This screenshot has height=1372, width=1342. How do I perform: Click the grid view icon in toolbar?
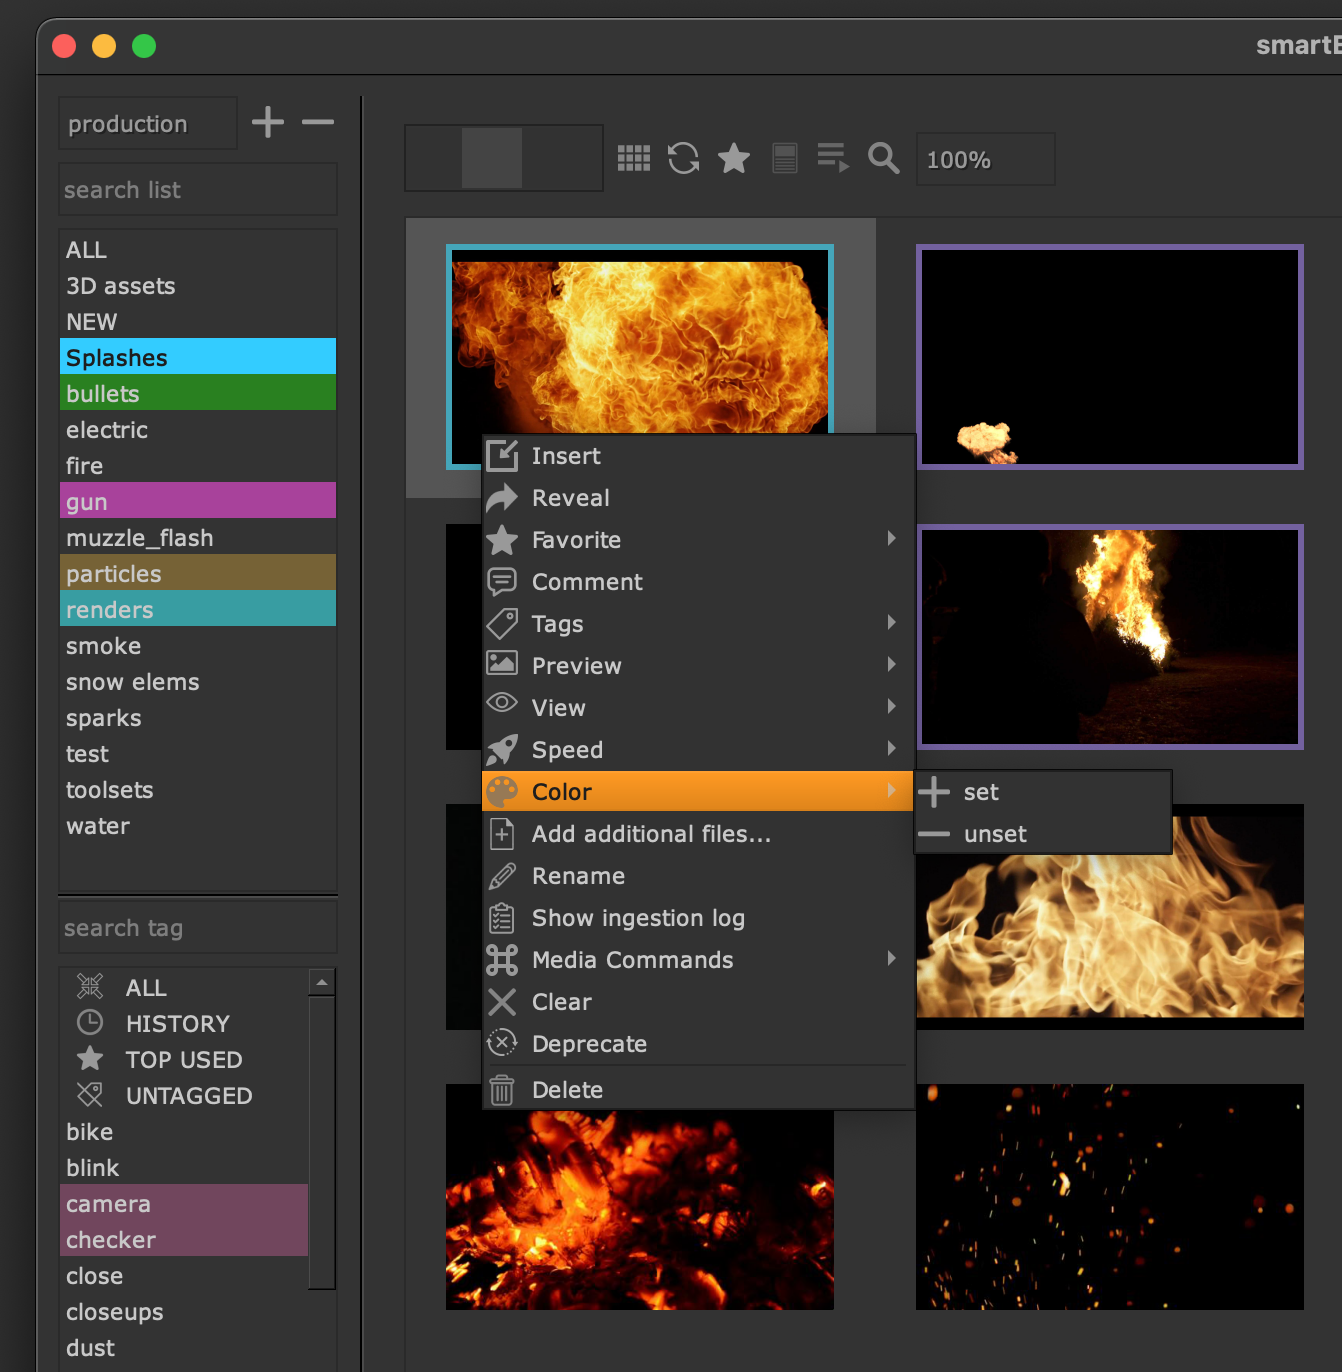coord(633,158)
